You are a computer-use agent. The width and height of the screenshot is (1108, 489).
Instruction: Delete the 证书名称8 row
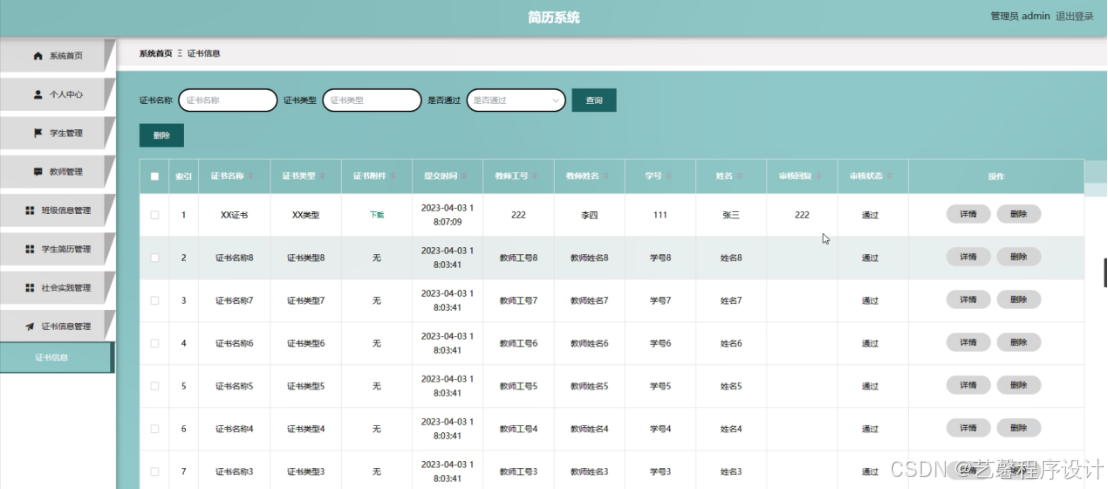coord(1019,257)
